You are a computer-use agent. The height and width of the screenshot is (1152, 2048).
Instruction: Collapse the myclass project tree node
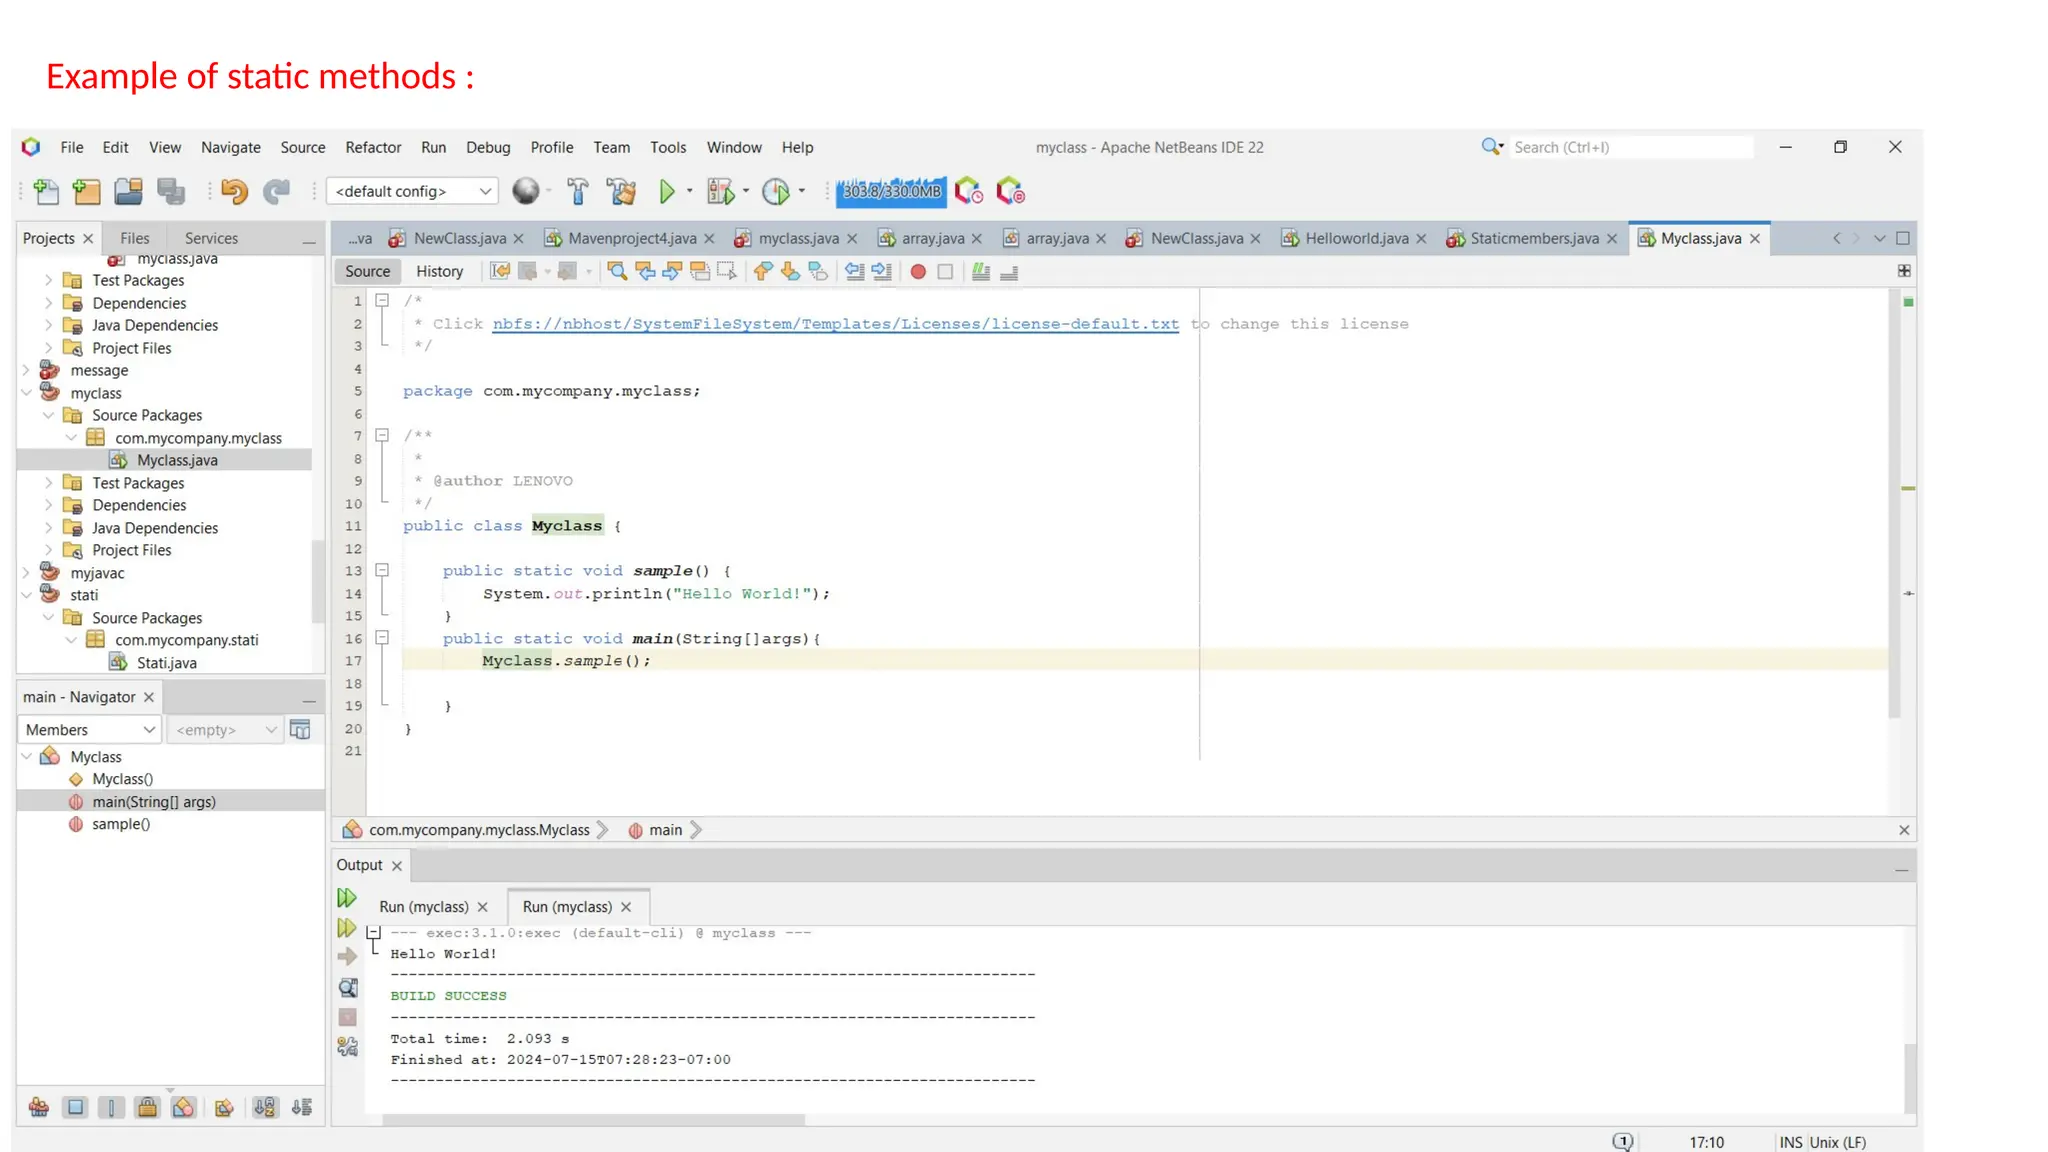pos(27,393)
